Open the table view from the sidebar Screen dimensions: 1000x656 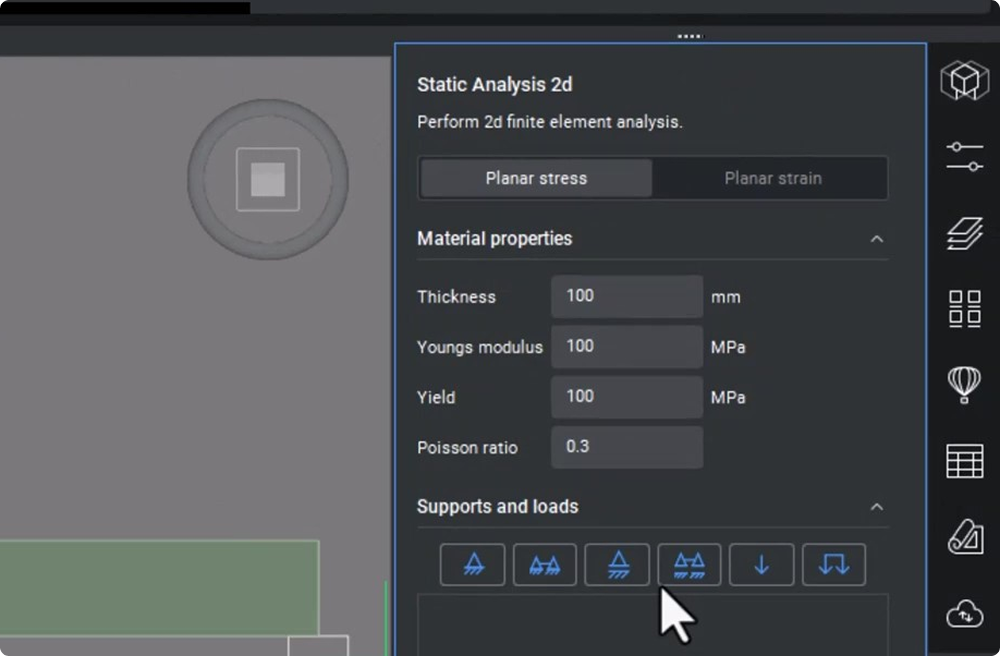964,461
